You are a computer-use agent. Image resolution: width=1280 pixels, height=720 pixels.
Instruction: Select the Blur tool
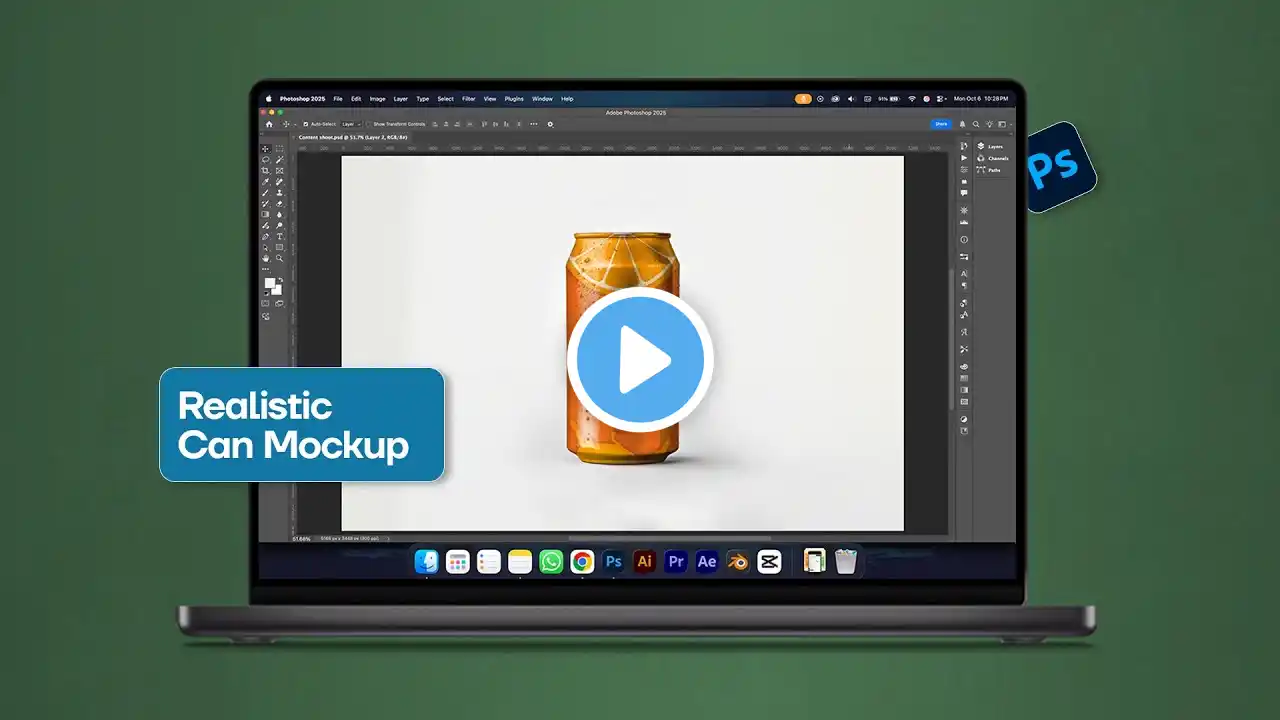[279, 214]
